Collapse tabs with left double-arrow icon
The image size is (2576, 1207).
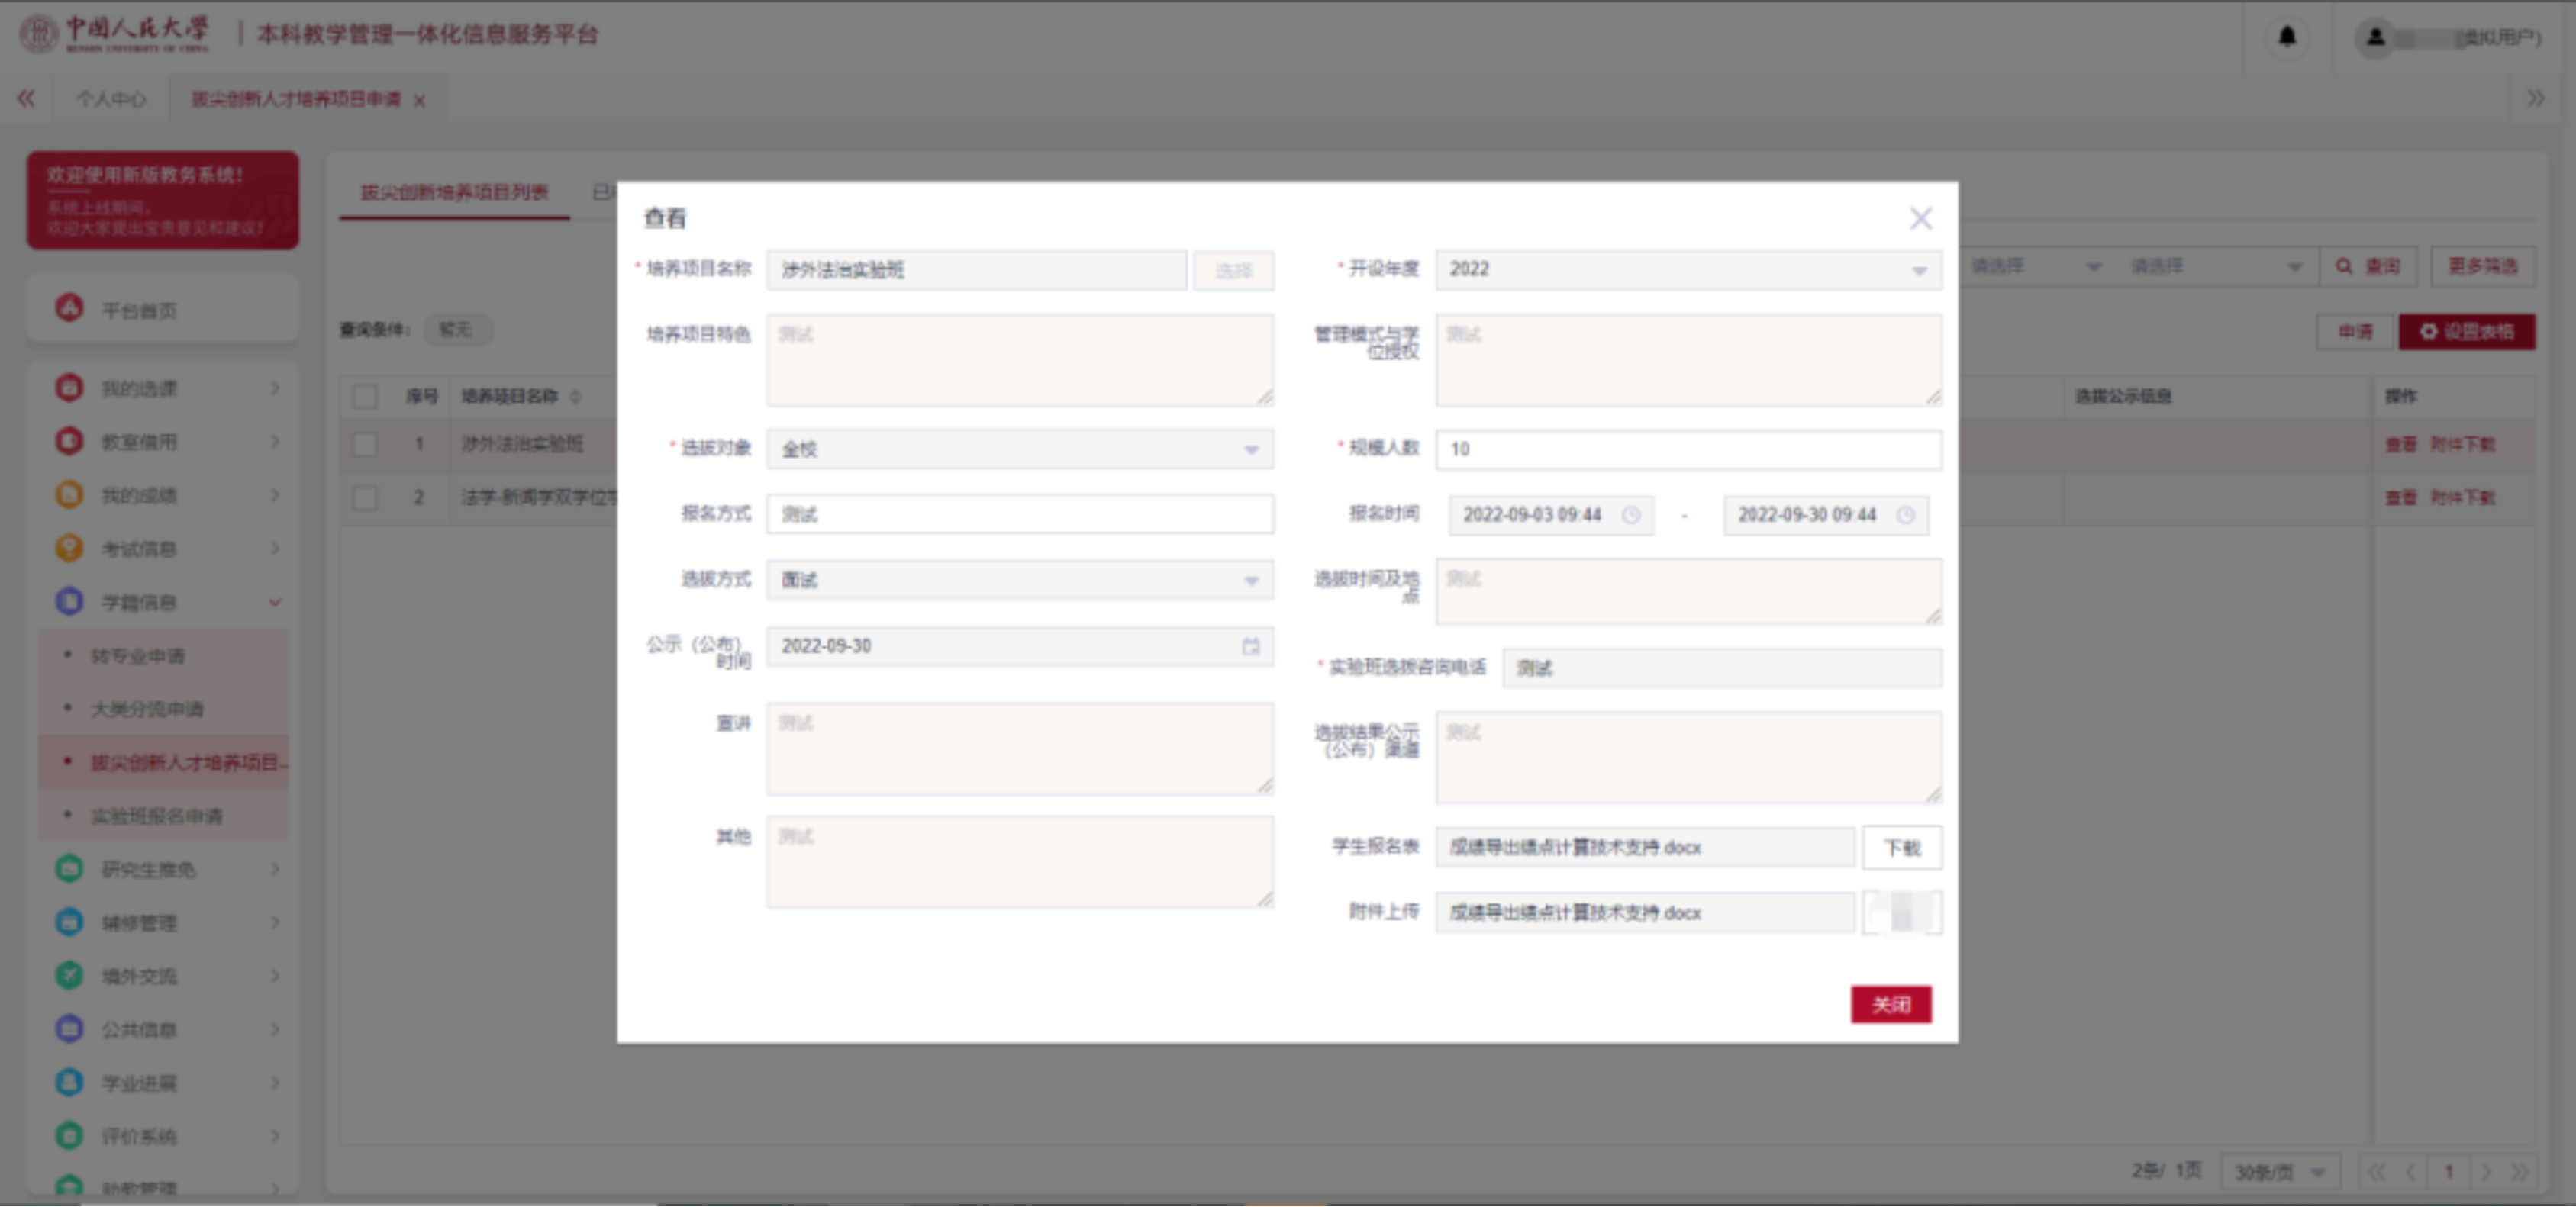tap(26, 98)
